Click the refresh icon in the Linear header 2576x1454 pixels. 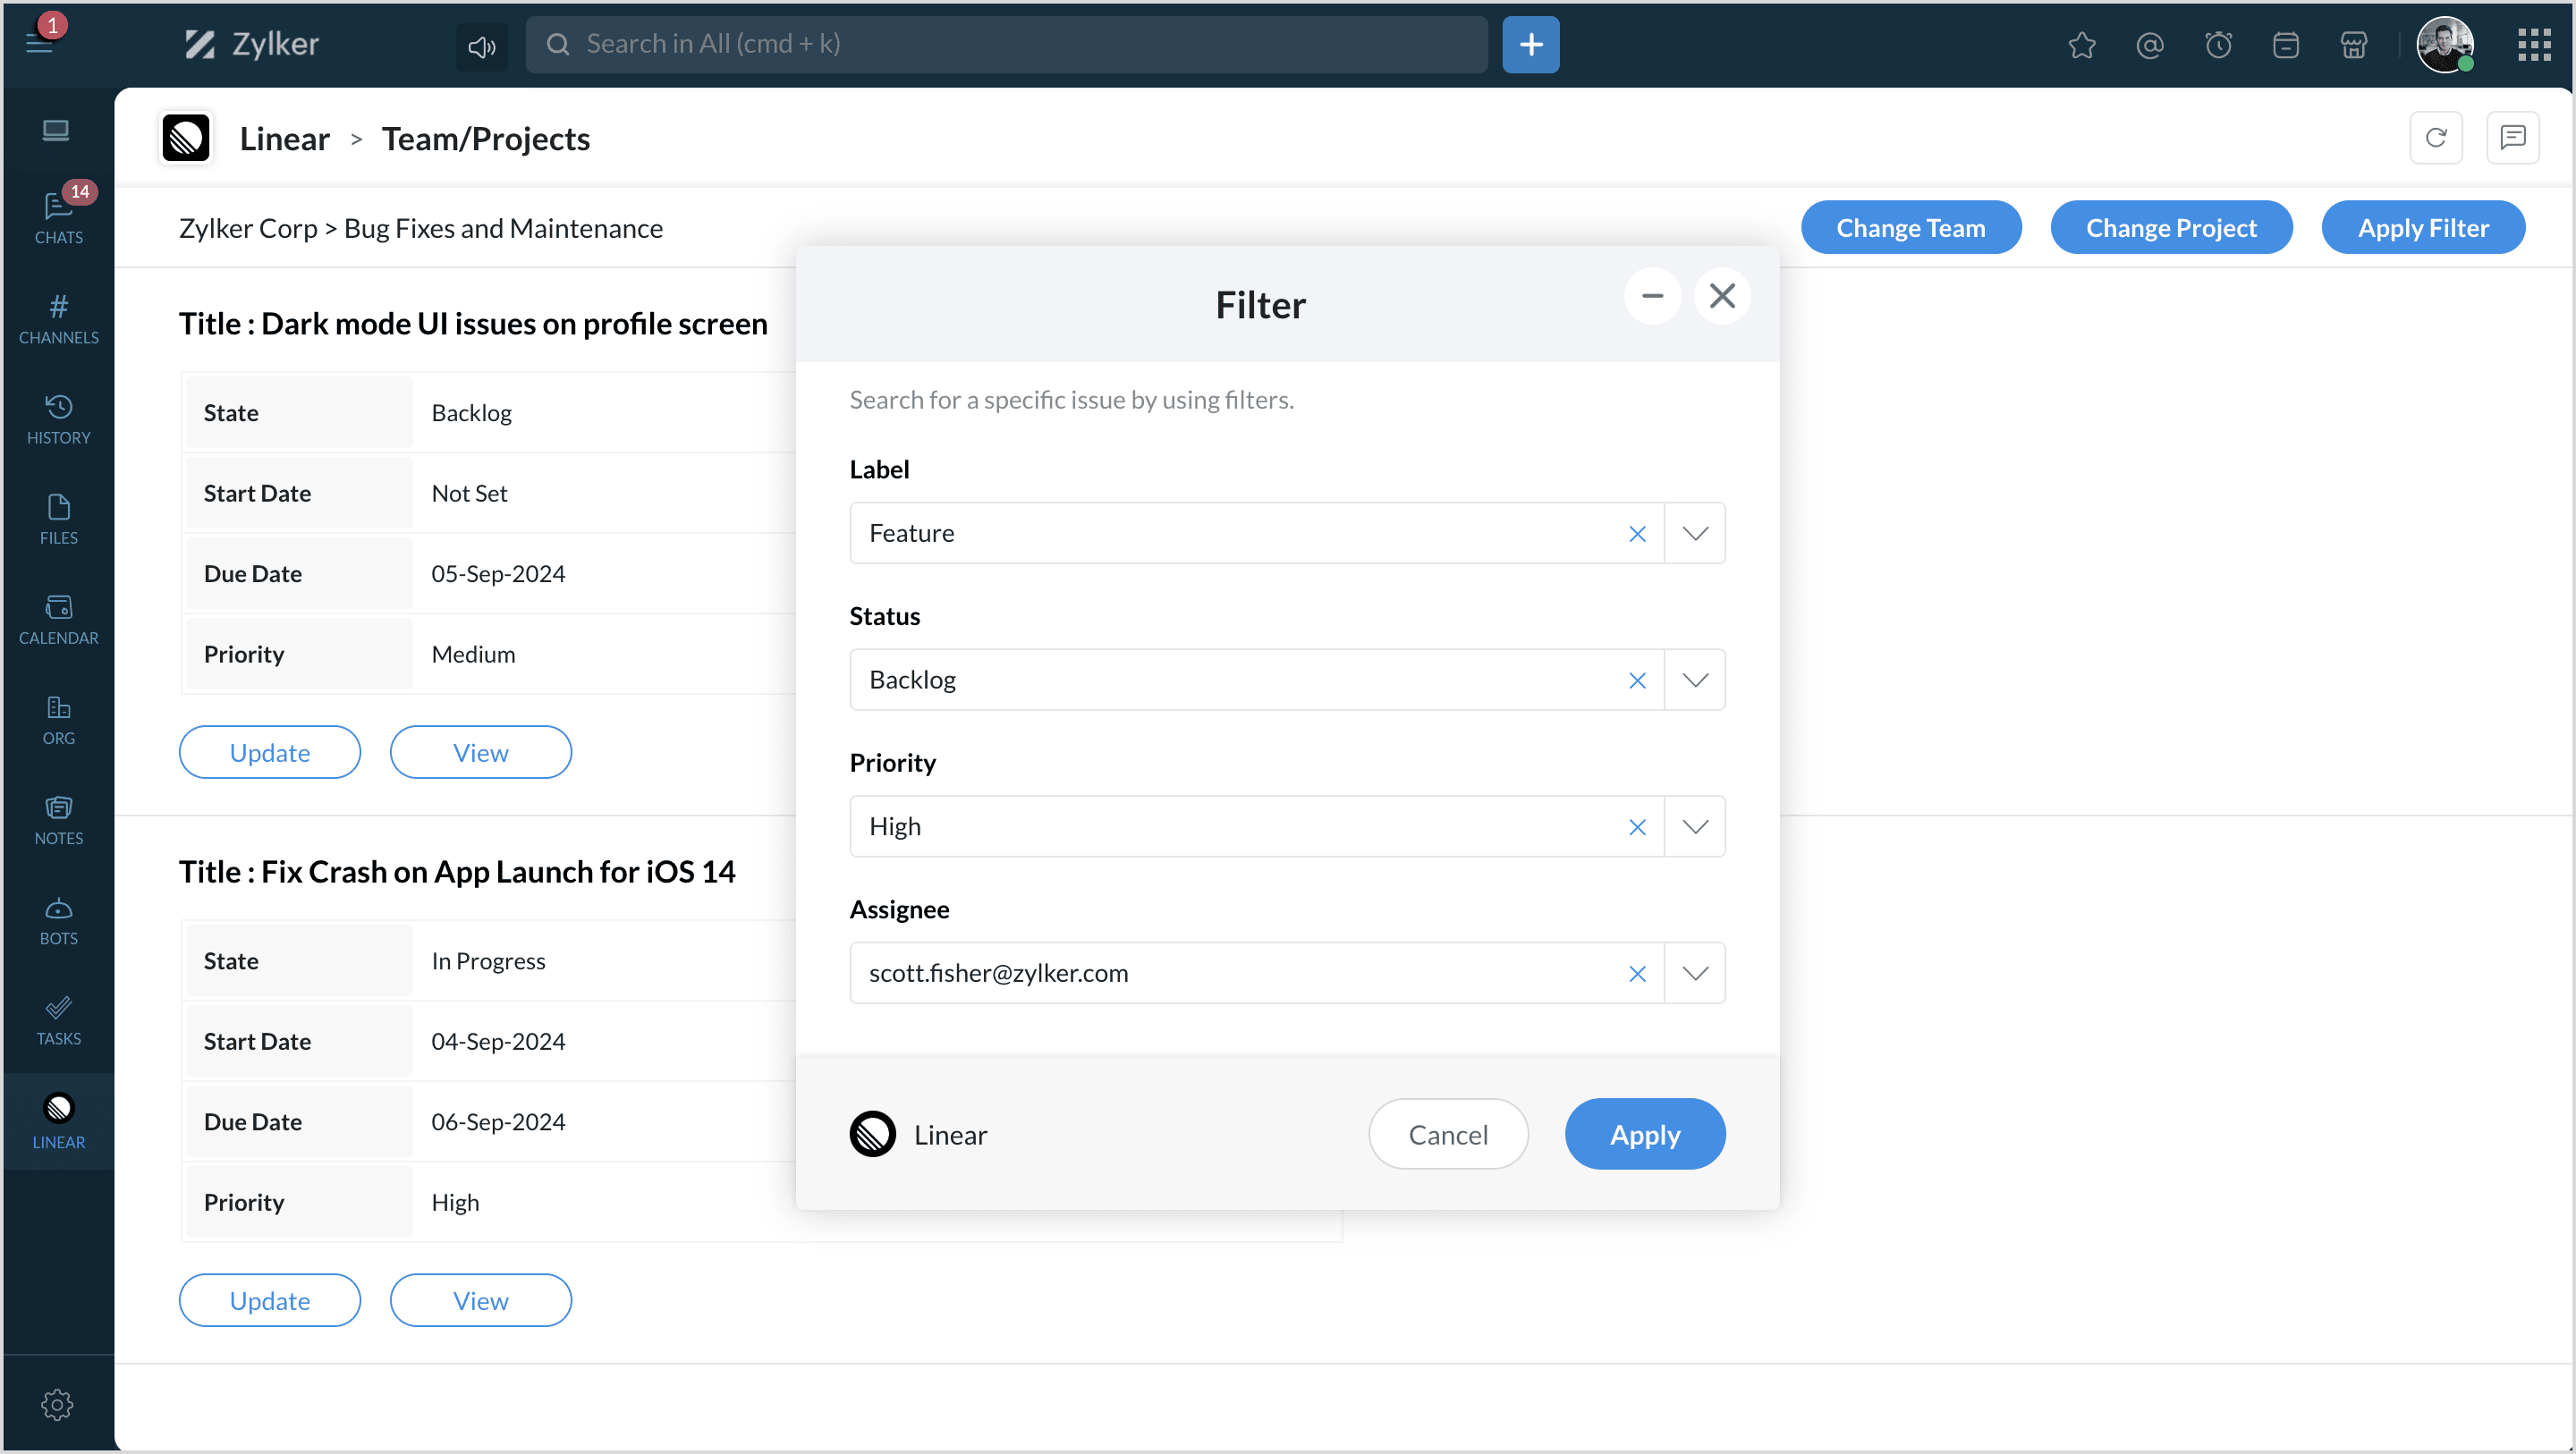(2435, 138)
